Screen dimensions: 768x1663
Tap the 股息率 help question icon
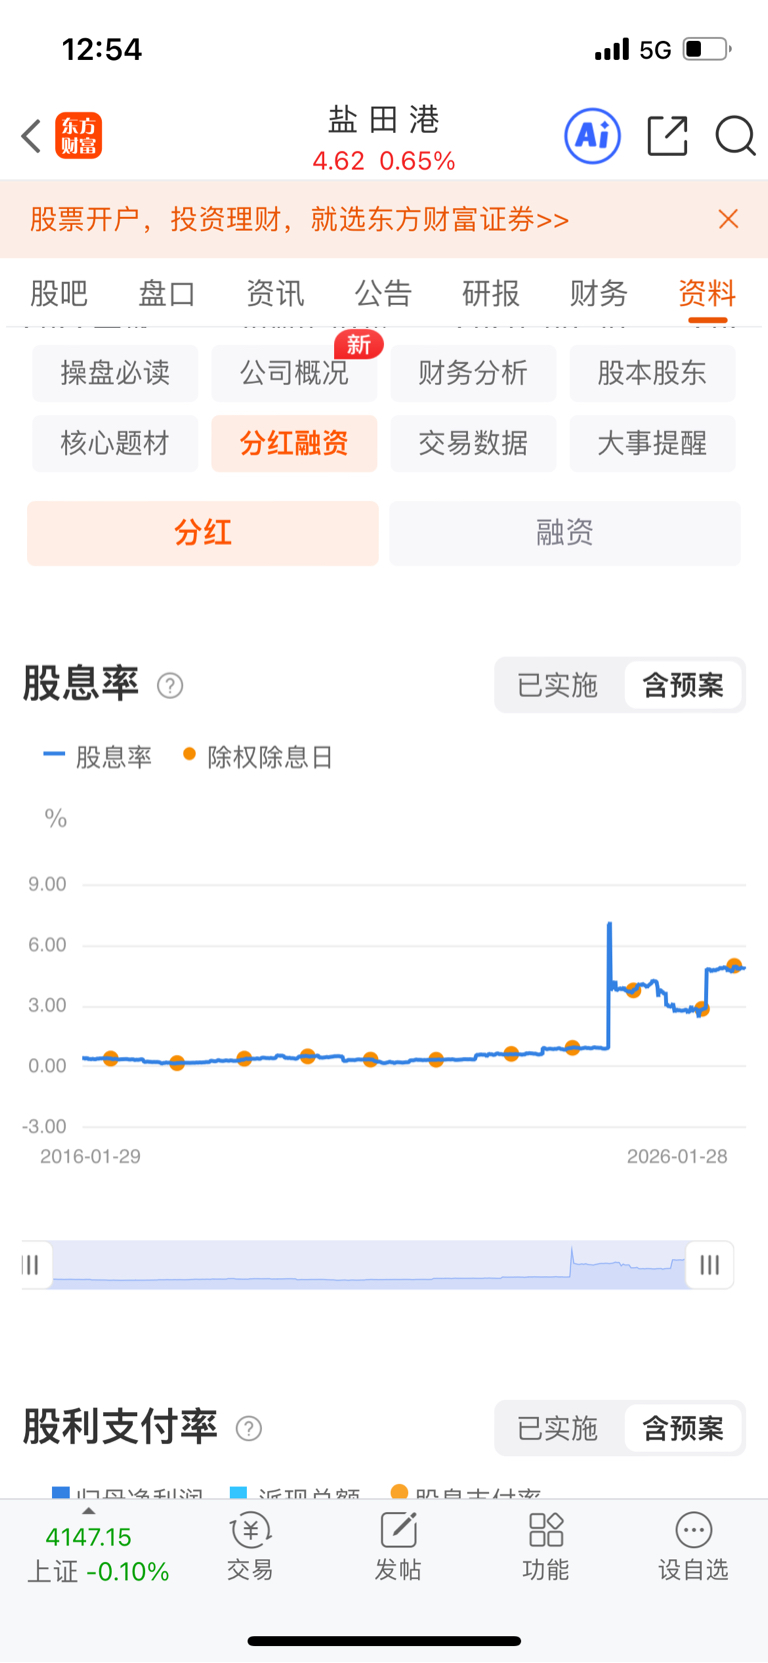tap(170, 686)
